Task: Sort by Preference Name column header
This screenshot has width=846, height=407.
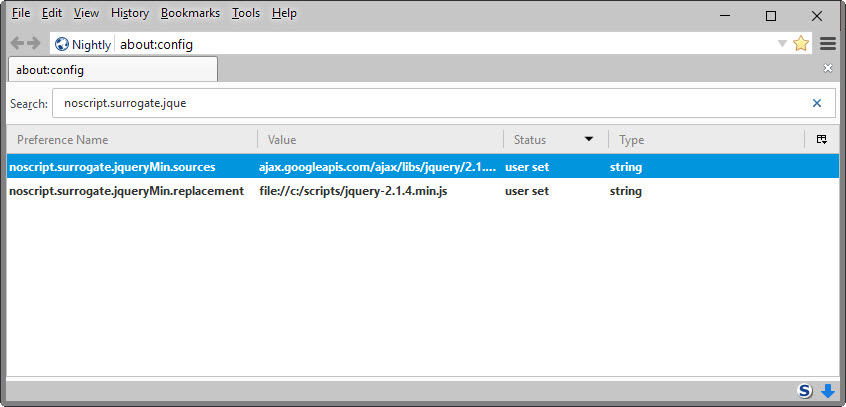Action: [x=132, y=140]
